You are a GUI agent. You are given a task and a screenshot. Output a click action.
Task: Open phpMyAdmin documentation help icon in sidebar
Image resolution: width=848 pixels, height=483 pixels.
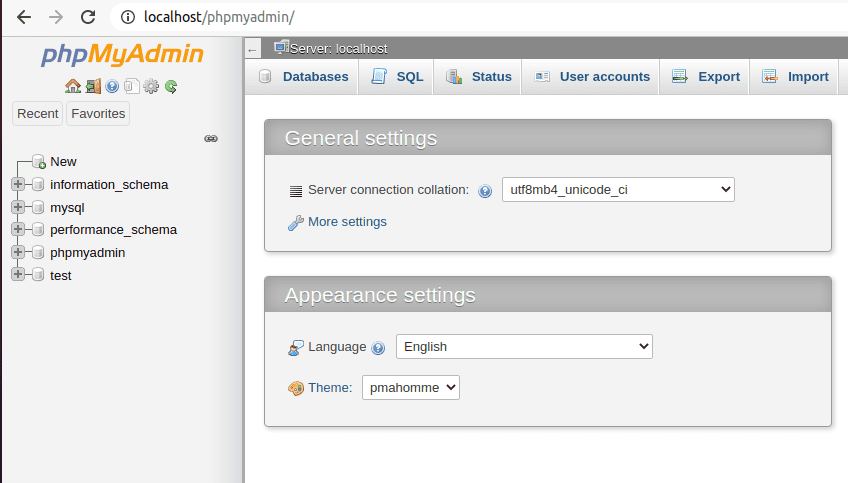(x=112, y=86)
